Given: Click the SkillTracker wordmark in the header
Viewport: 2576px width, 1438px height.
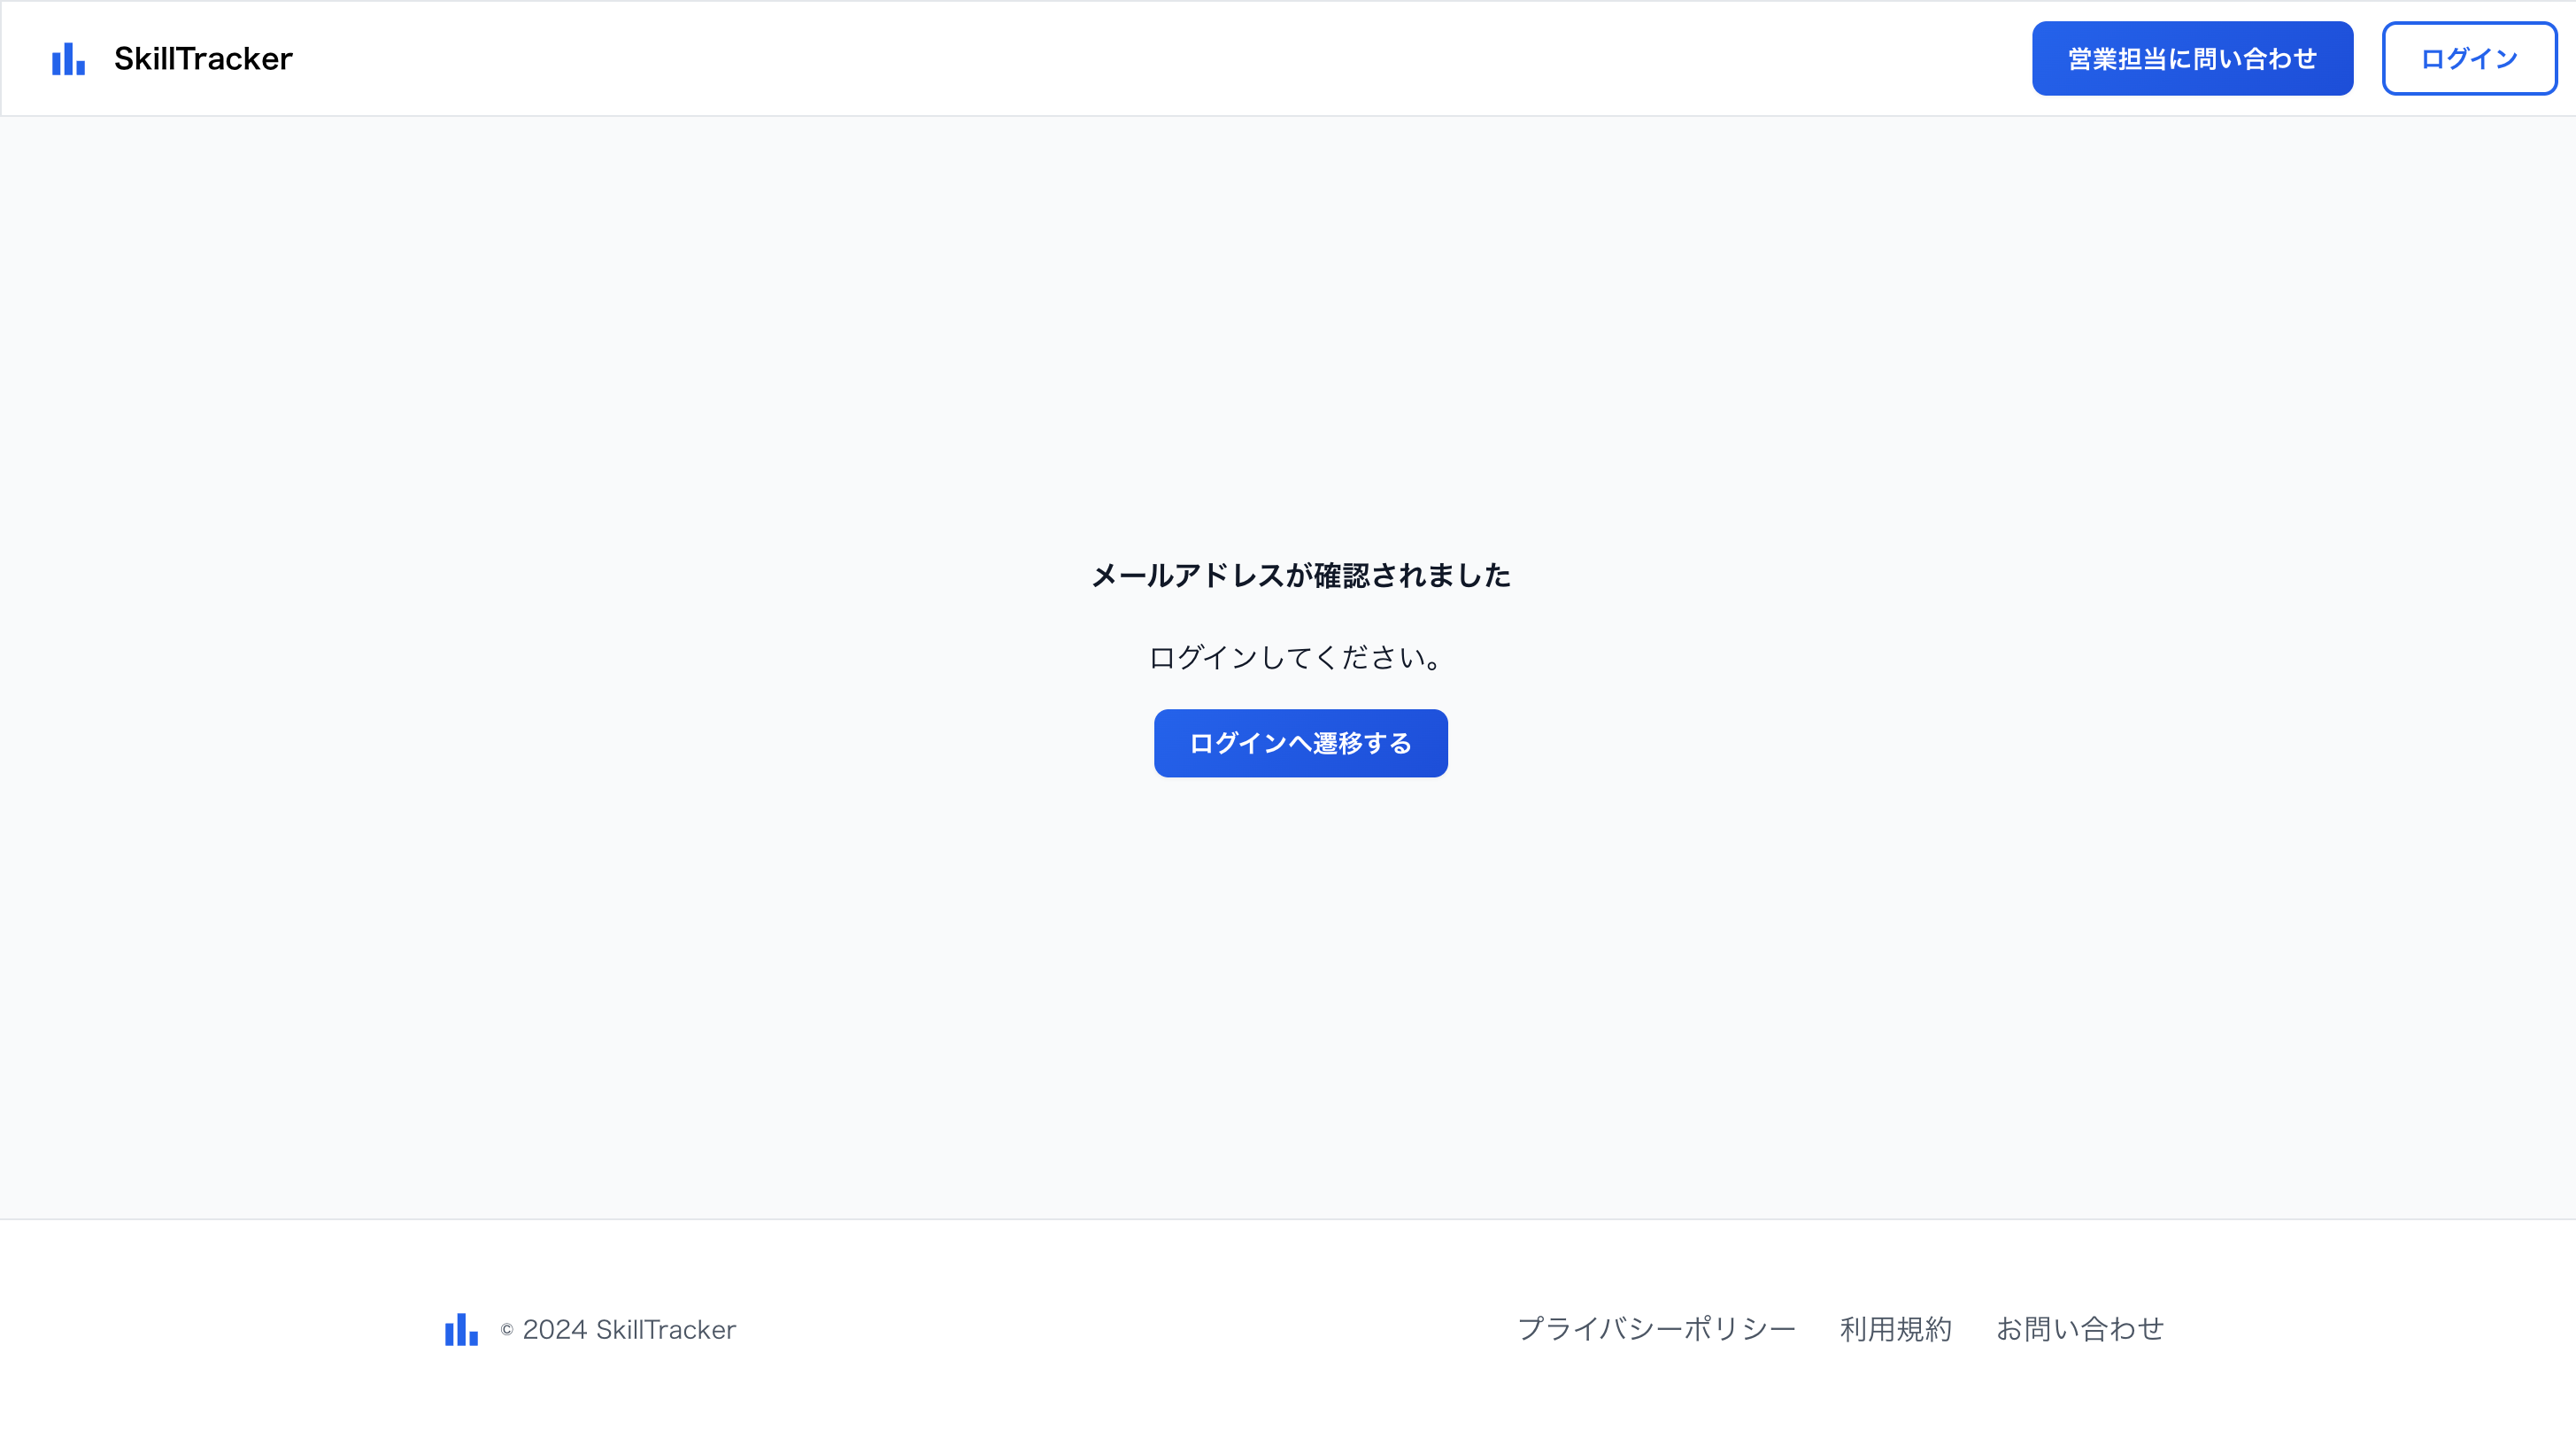Looking at the screenshot, I should tap(203, 58).
